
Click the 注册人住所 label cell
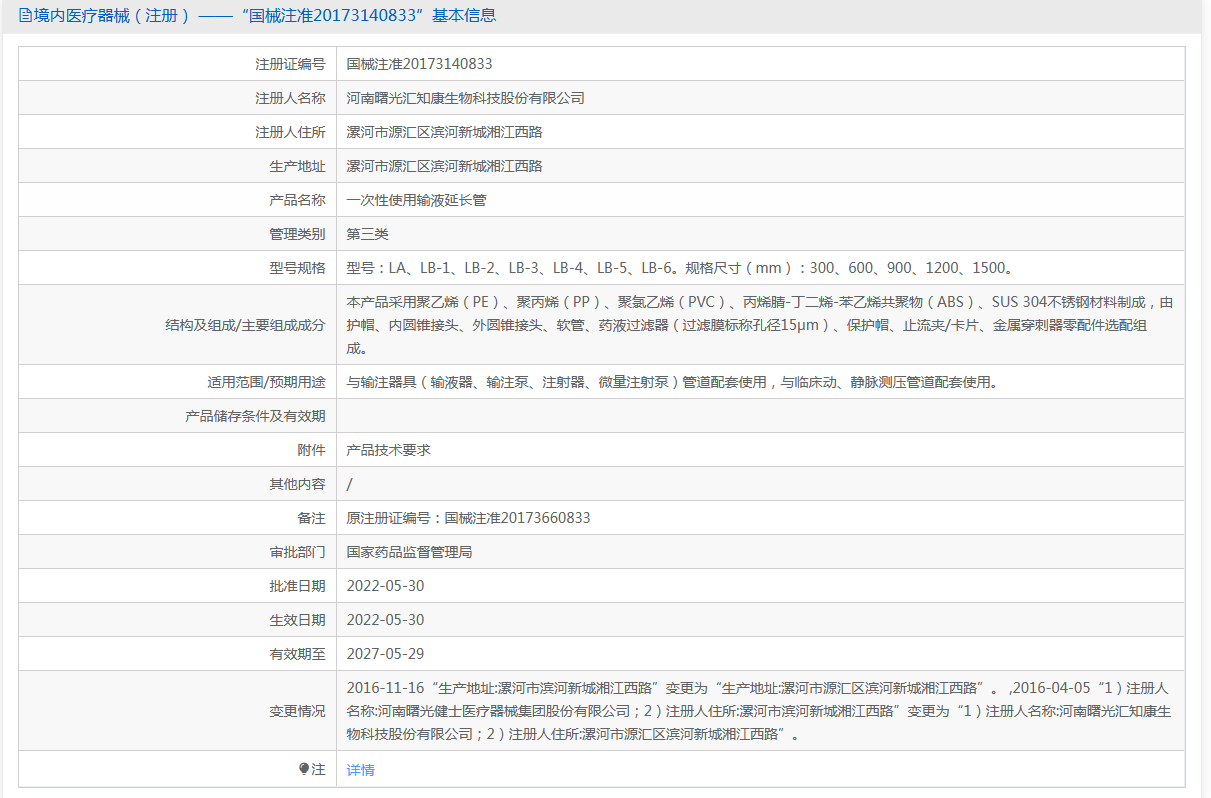pos(177,132)
